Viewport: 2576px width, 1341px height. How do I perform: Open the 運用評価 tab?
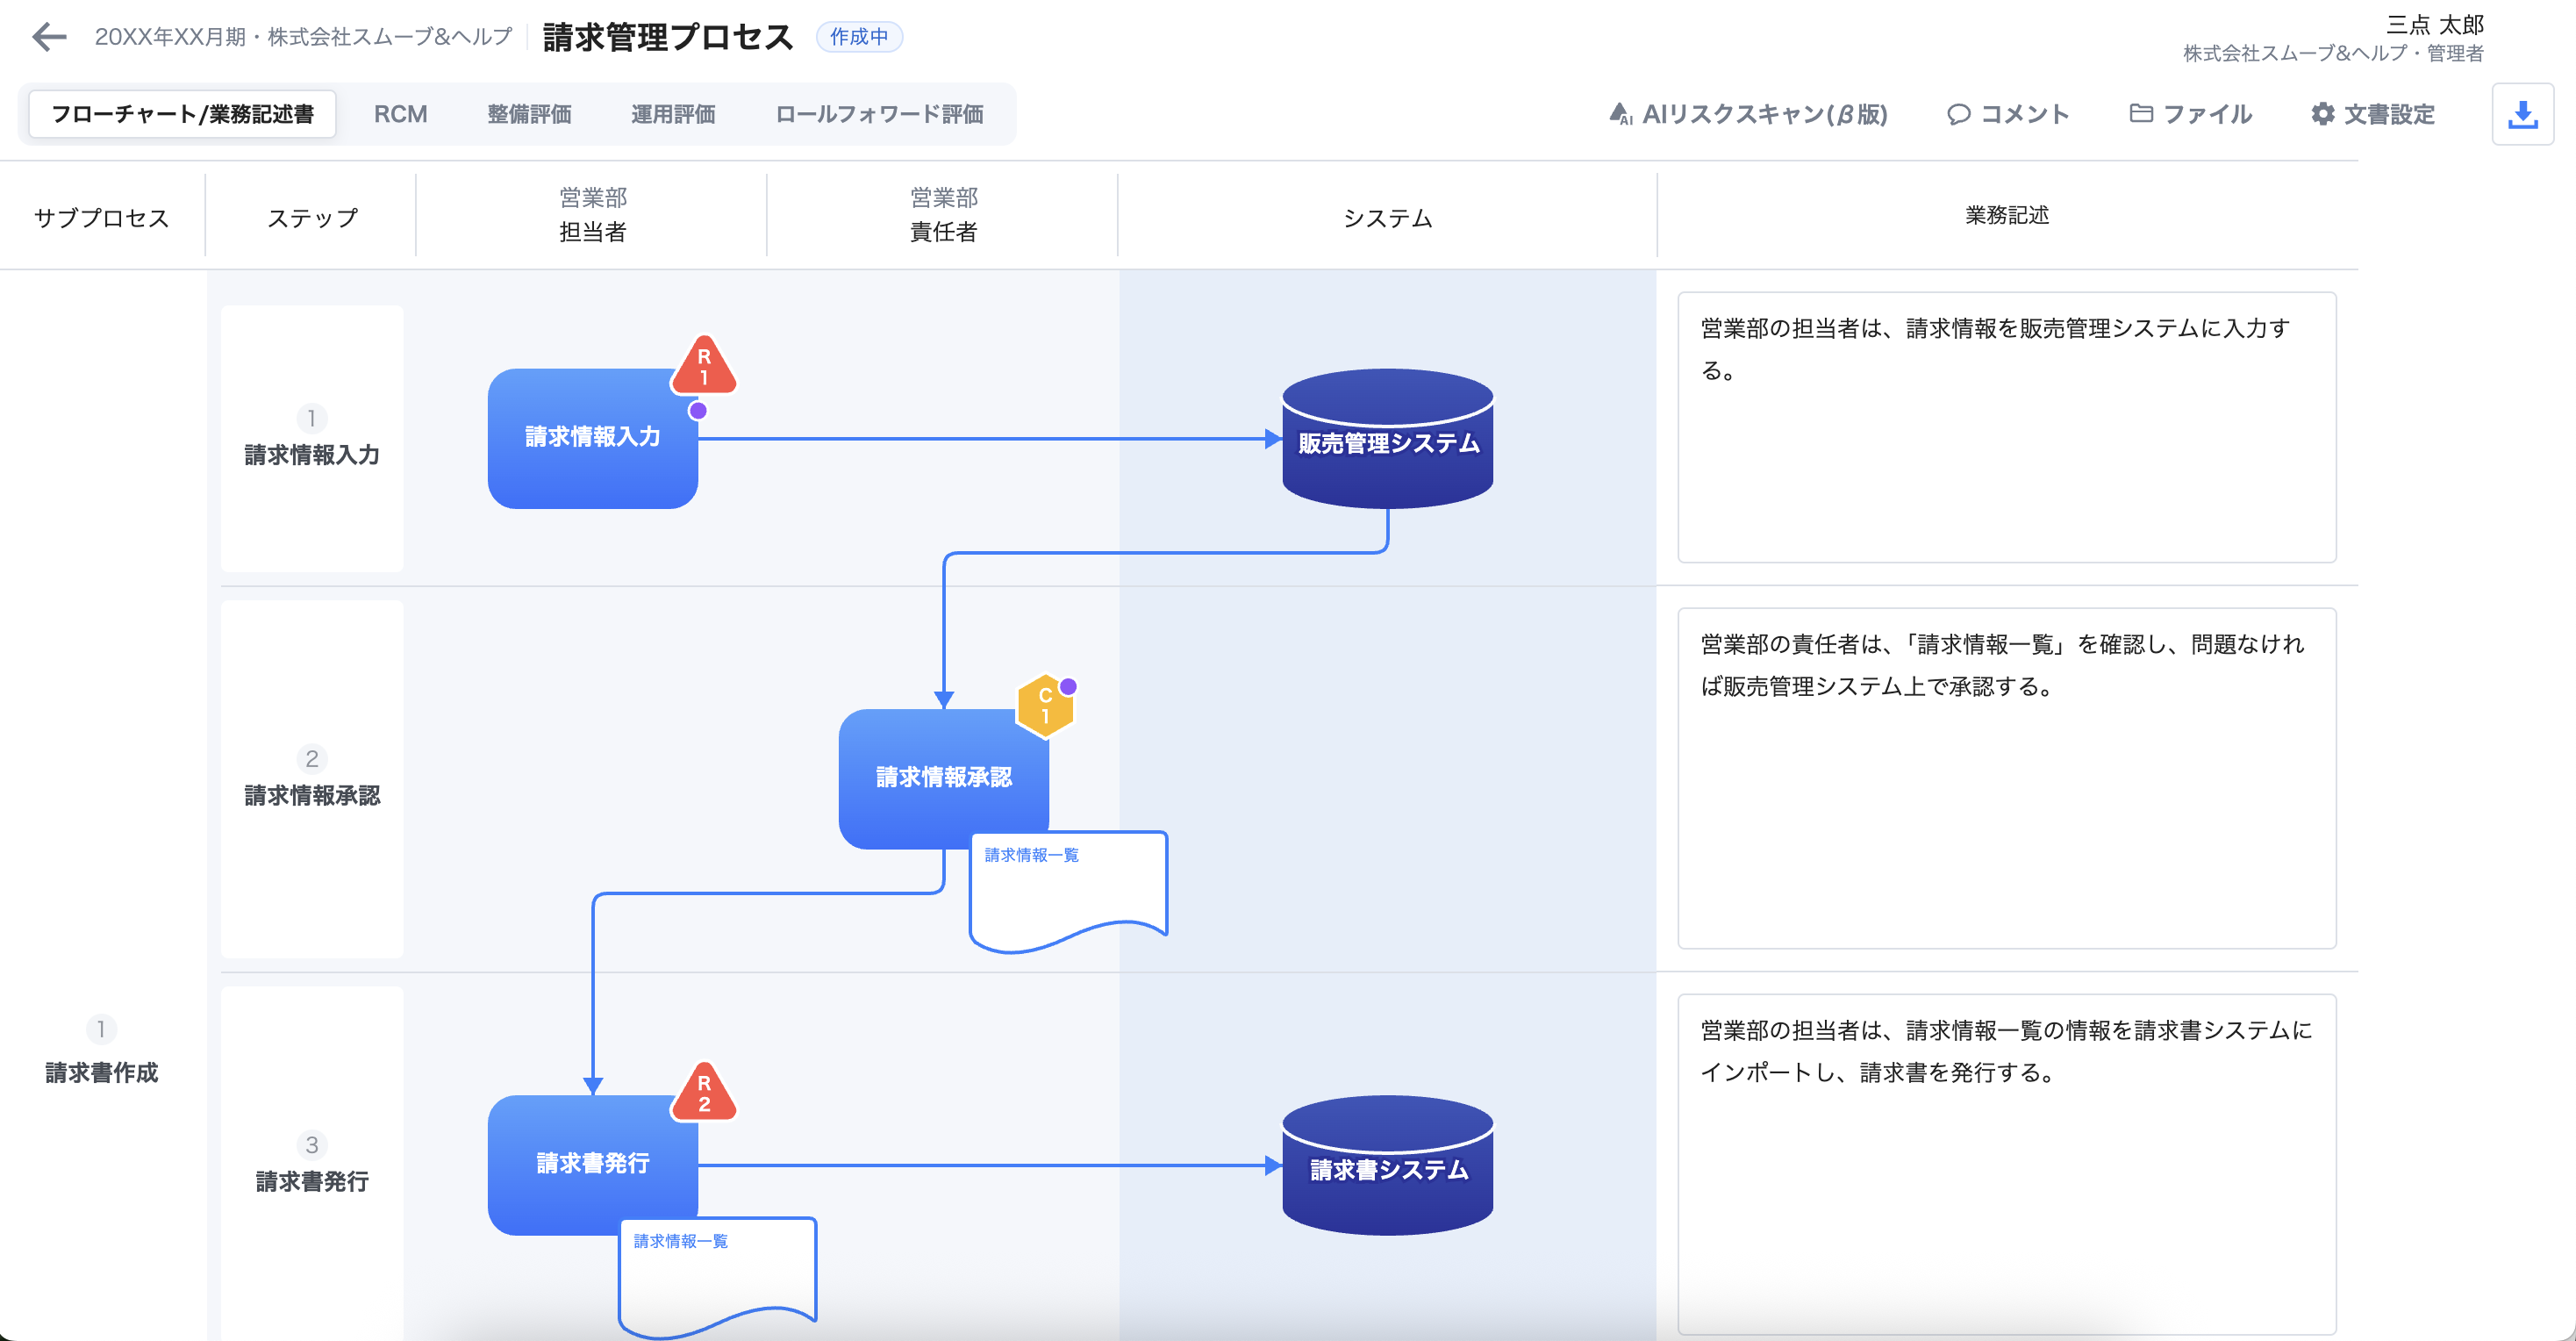674,114
